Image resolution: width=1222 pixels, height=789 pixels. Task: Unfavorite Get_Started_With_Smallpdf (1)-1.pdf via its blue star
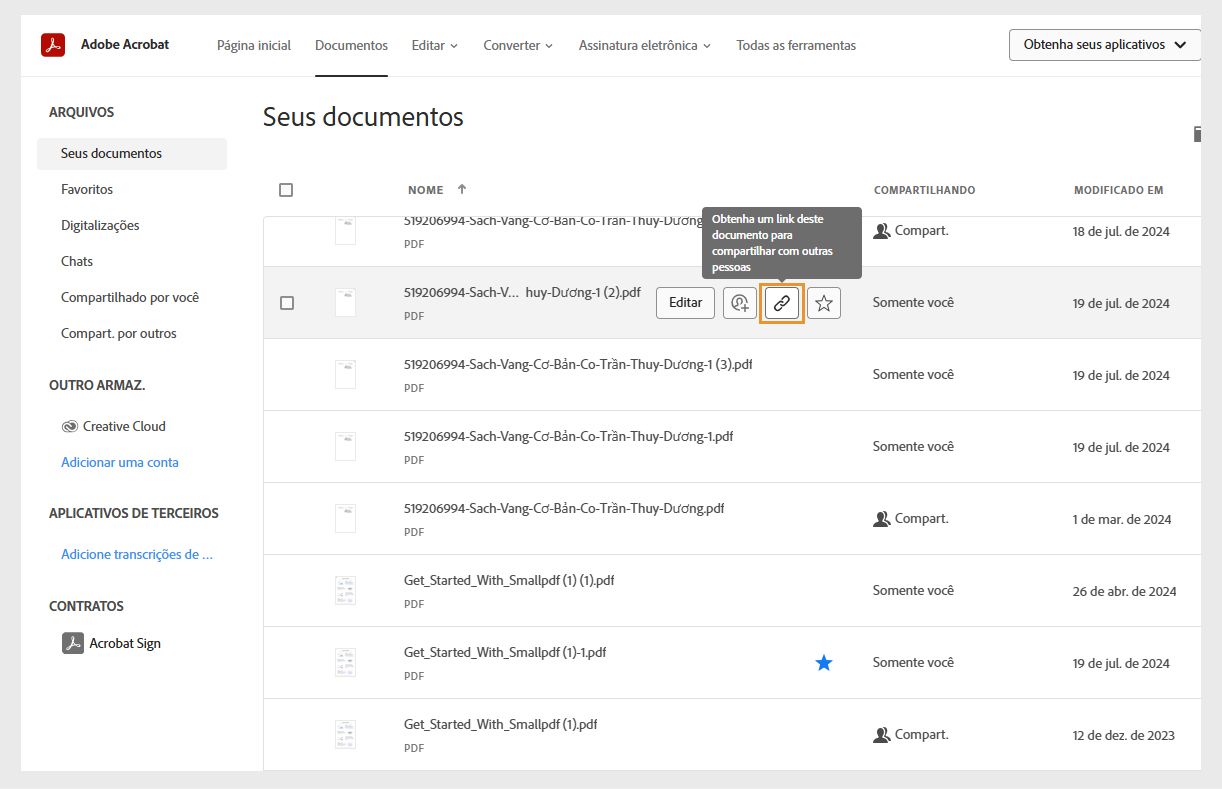pyautogui.click(x=823, y=662)
